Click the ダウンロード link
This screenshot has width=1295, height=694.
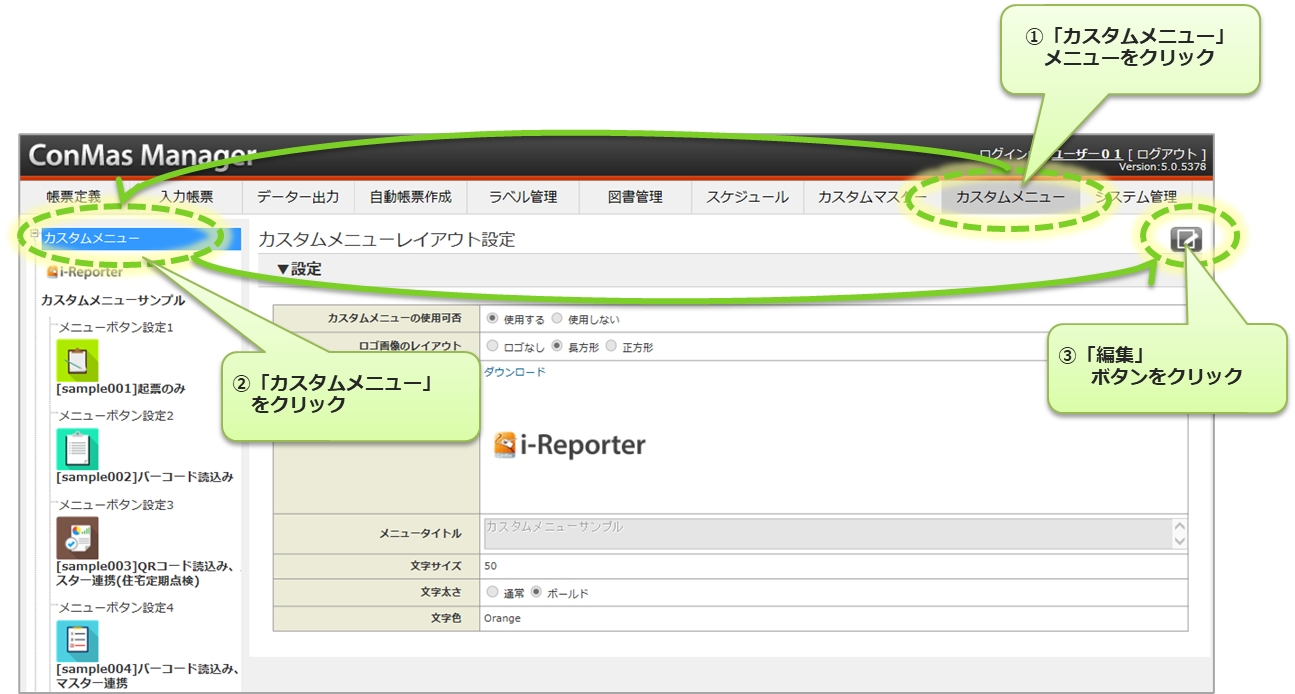click(515, 372)
